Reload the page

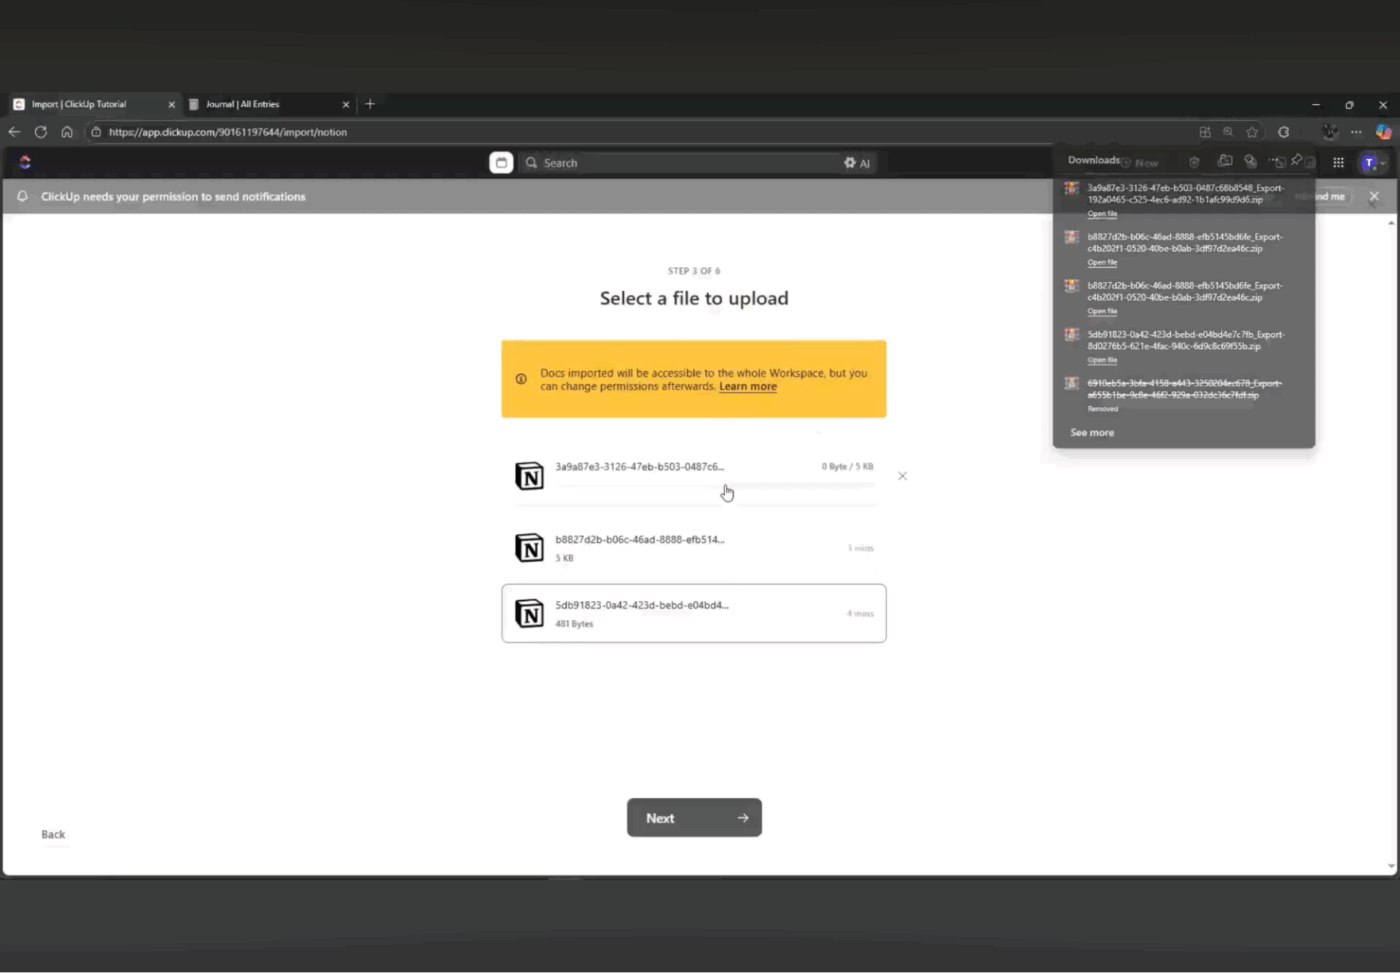[x=41, y=131]
